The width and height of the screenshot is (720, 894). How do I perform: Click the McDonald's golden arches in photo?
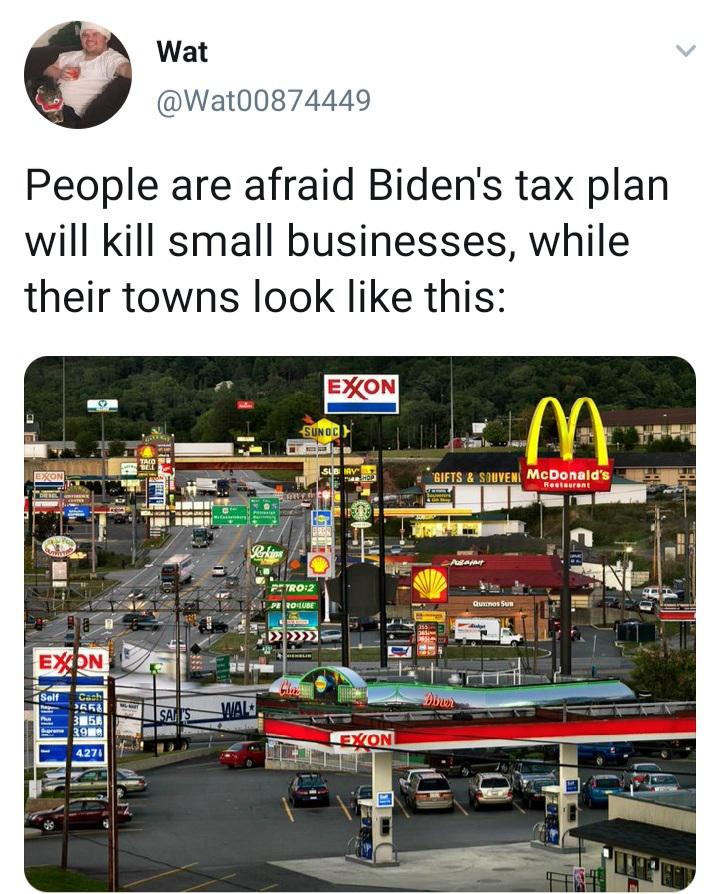[567, 432]
